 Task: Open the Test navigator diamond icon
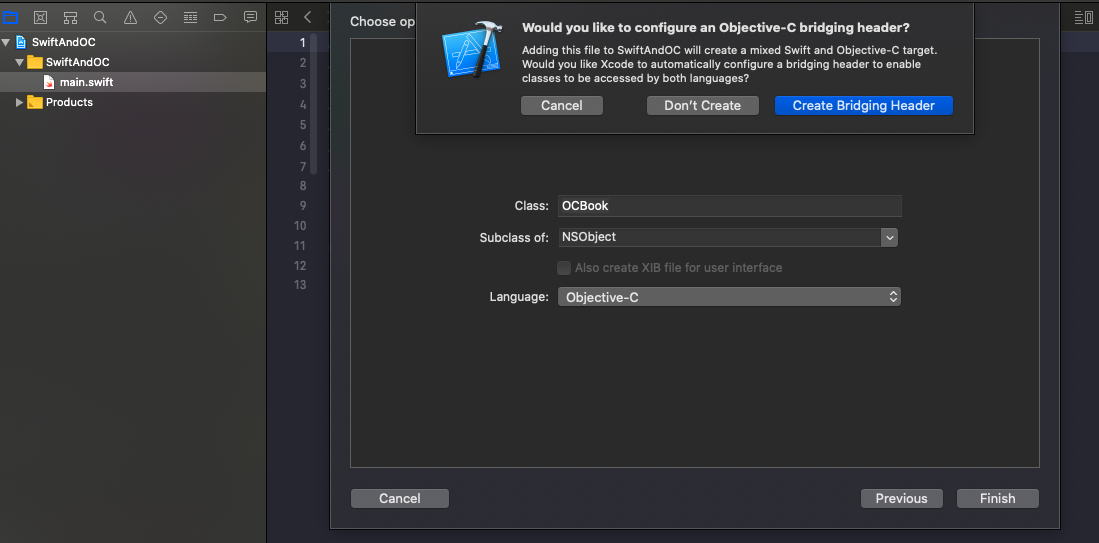tap(160, 17)
